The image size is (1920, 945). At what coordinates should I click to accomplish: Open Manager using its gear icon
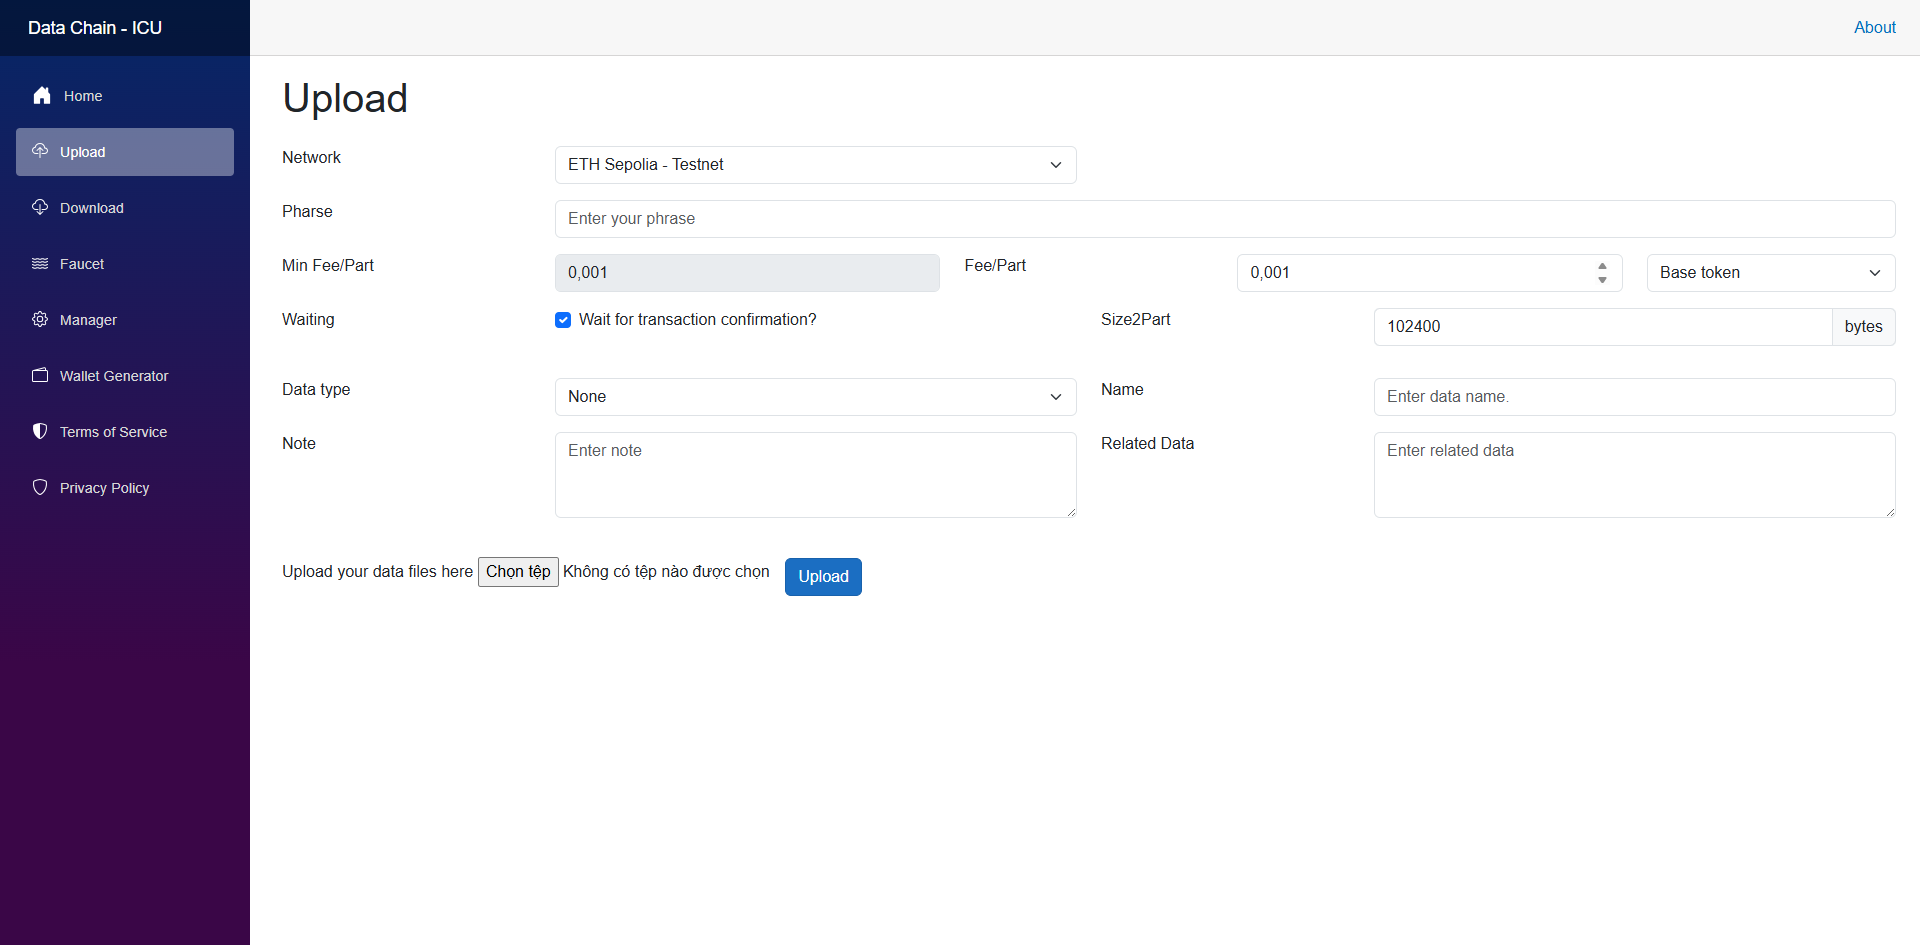click(x=40, y=319)
